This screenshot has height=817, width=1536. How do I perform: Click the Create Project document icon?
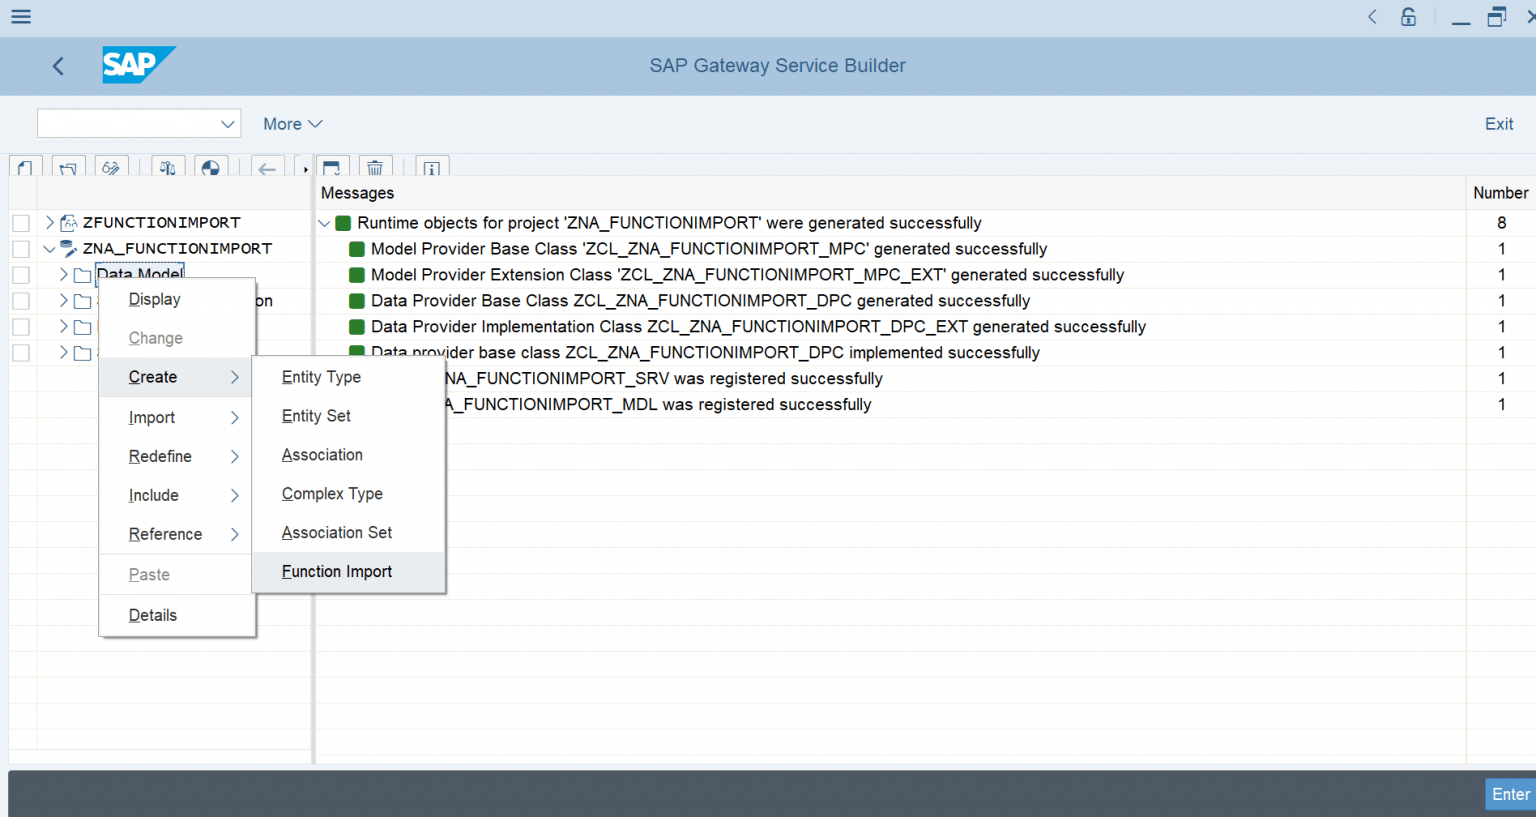24,167
